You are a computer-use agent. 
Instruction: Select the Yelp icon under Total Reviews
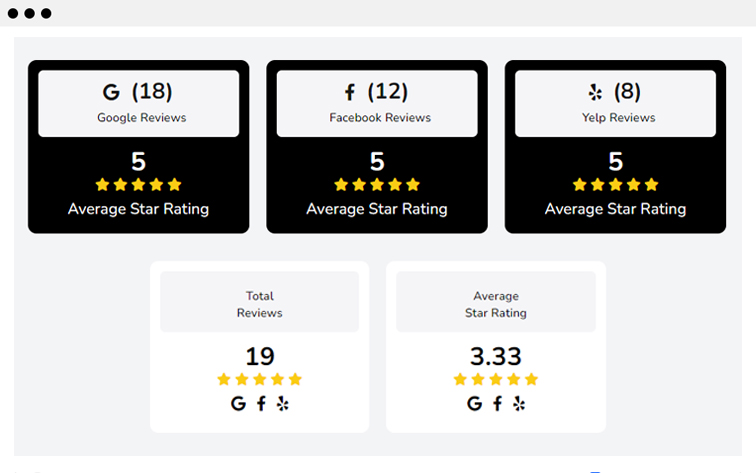pos(283,404)
